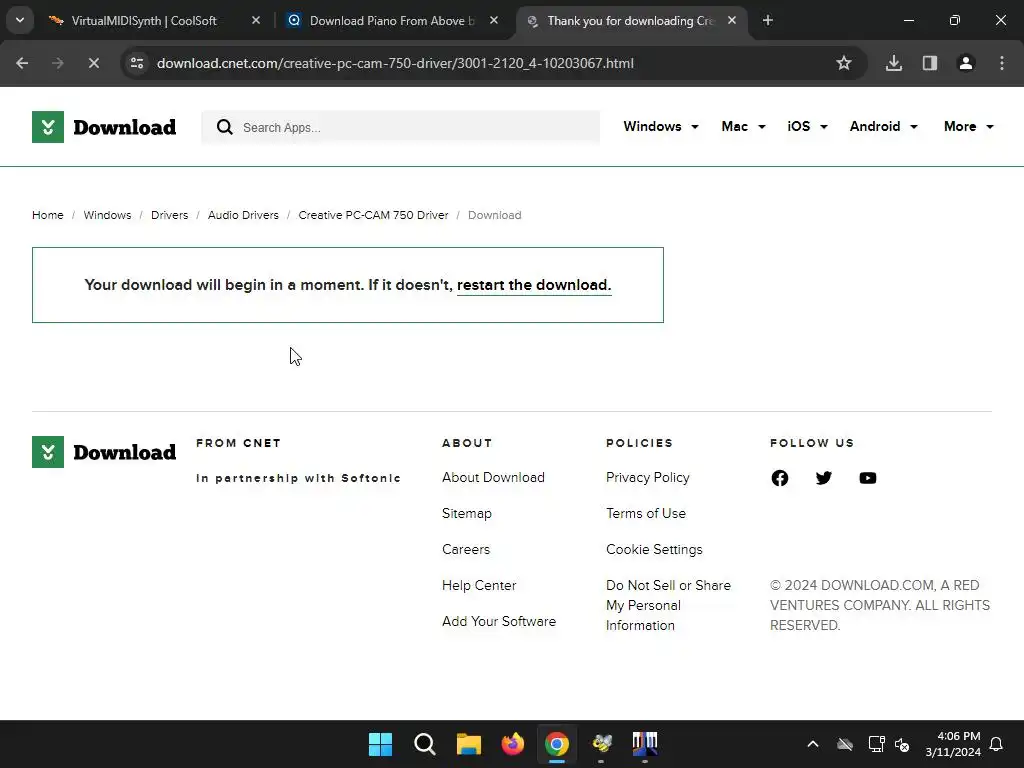Open Creative PC-CAM 750 Driver breadcrumb
The image size is (1024, 768).
pyautogui.click(x=373, y=215)
